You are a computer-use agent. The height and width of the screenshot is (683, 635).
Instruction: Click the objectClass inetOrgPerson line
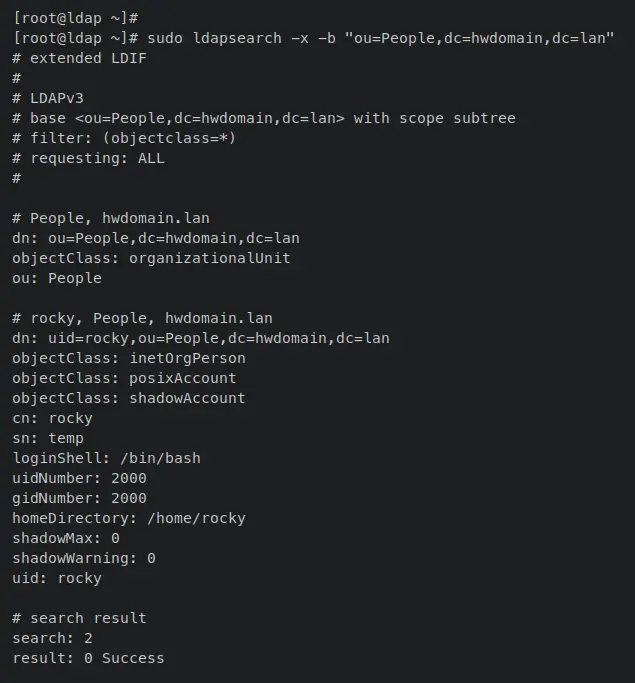click(x=129, y=358)
